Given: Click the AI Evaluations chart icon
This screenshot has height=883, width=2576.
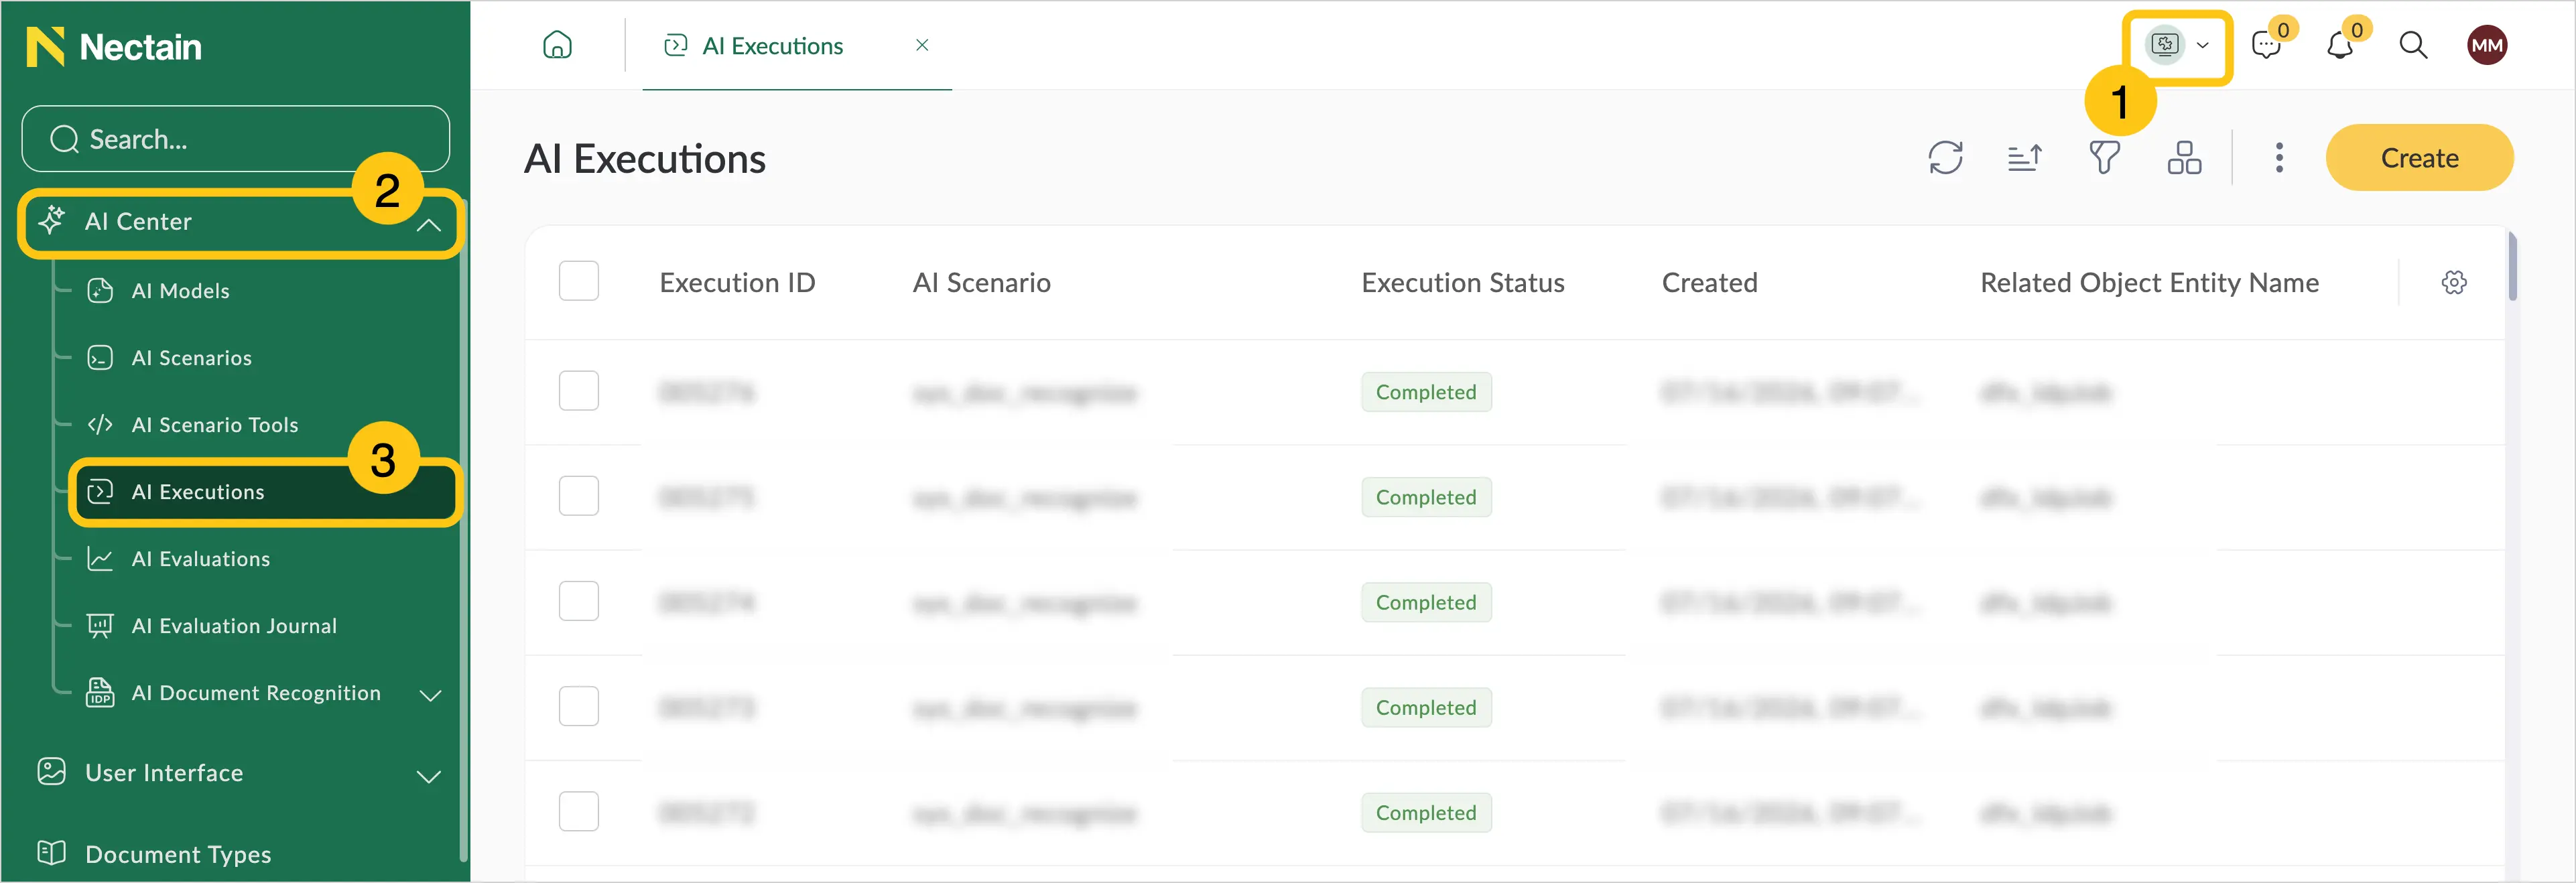Looking at the screenshot, I should [100, 559].
